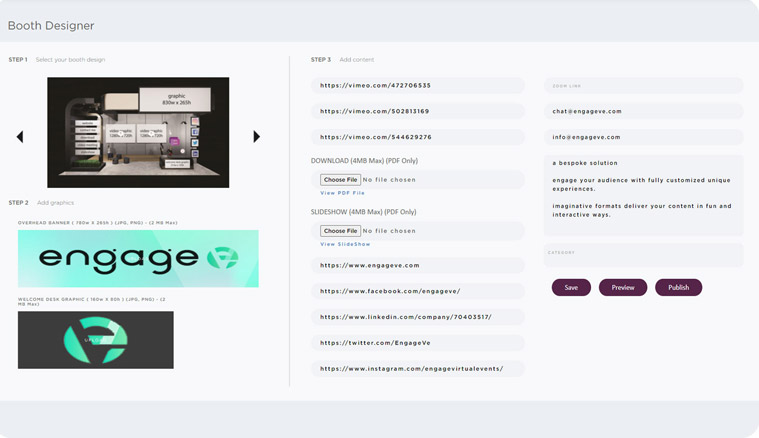The image size is (759, 438).
Task: Click the bespoke solution description textarea
Action: (643, 195)
